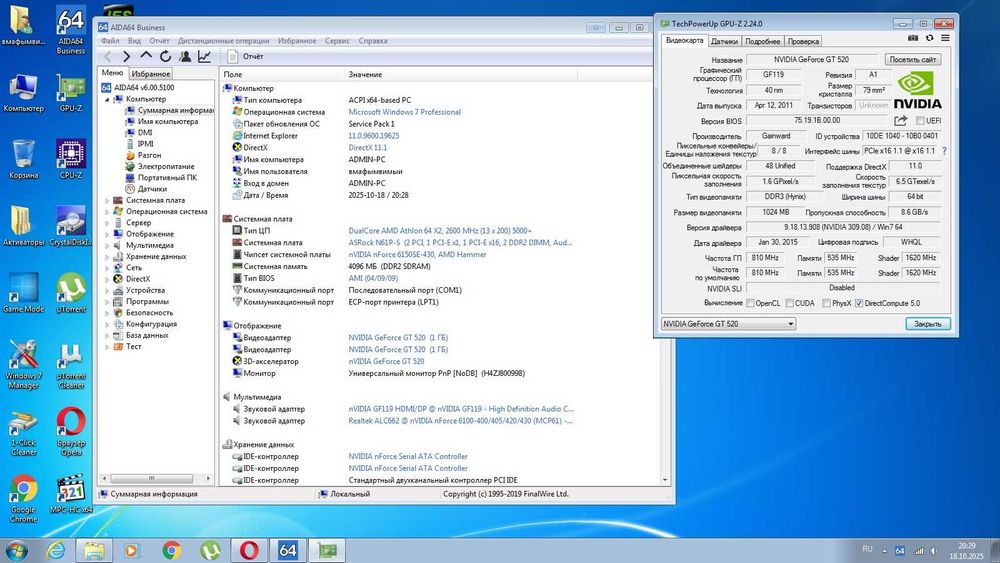
Task: Click the Закрыть button in GPU-Z
Action: click(x=928, y=324)
